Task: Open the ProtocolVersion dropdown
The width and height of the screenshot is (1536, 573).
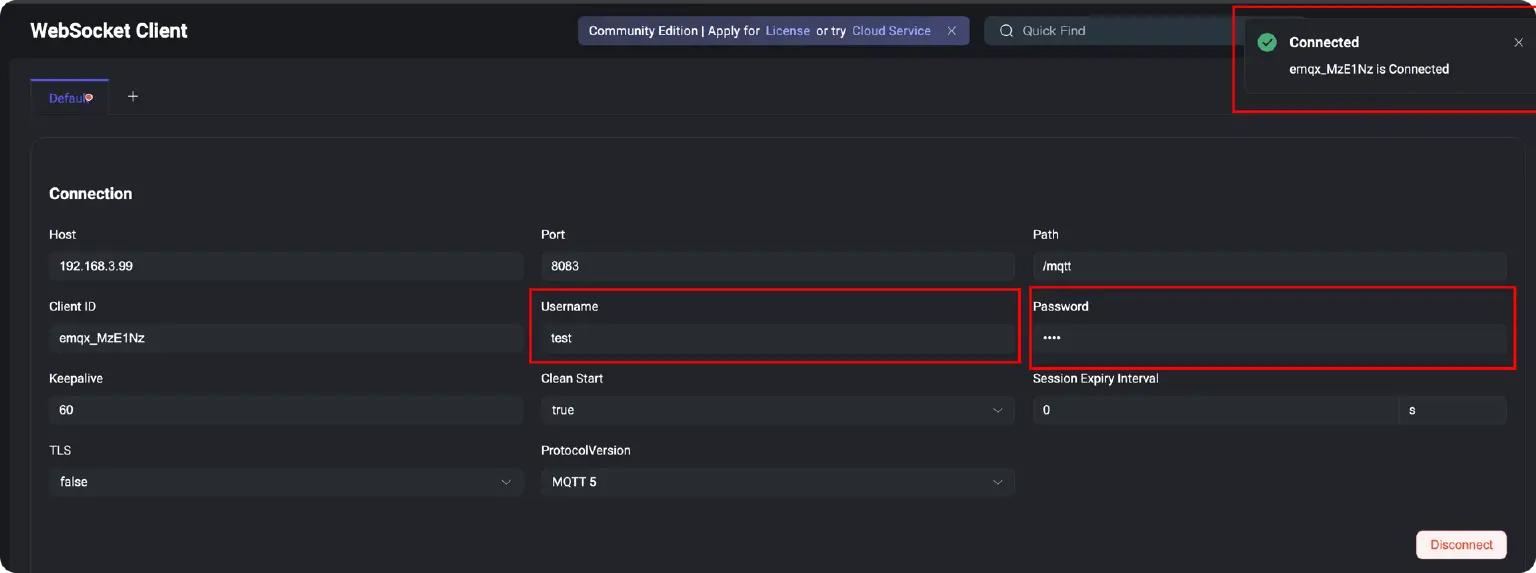Action: (777, 482)
